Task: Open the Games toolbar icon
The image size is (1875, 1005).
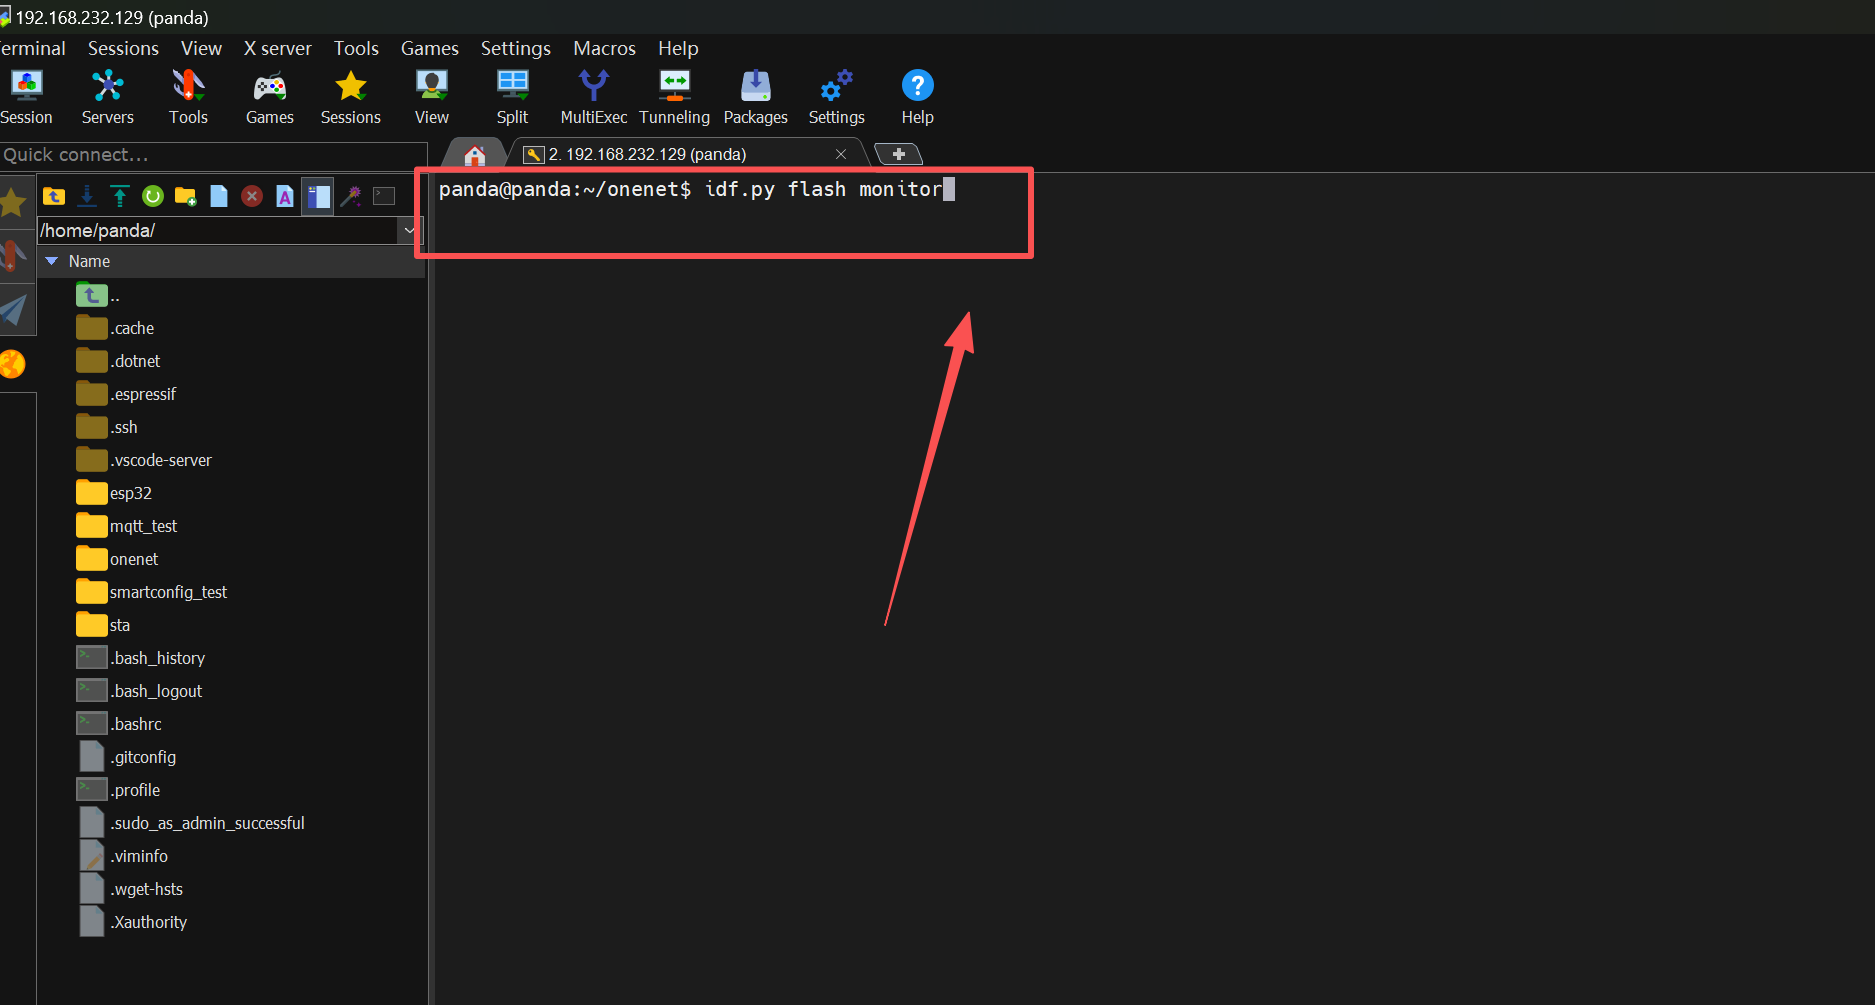Action: pos(269,97)
